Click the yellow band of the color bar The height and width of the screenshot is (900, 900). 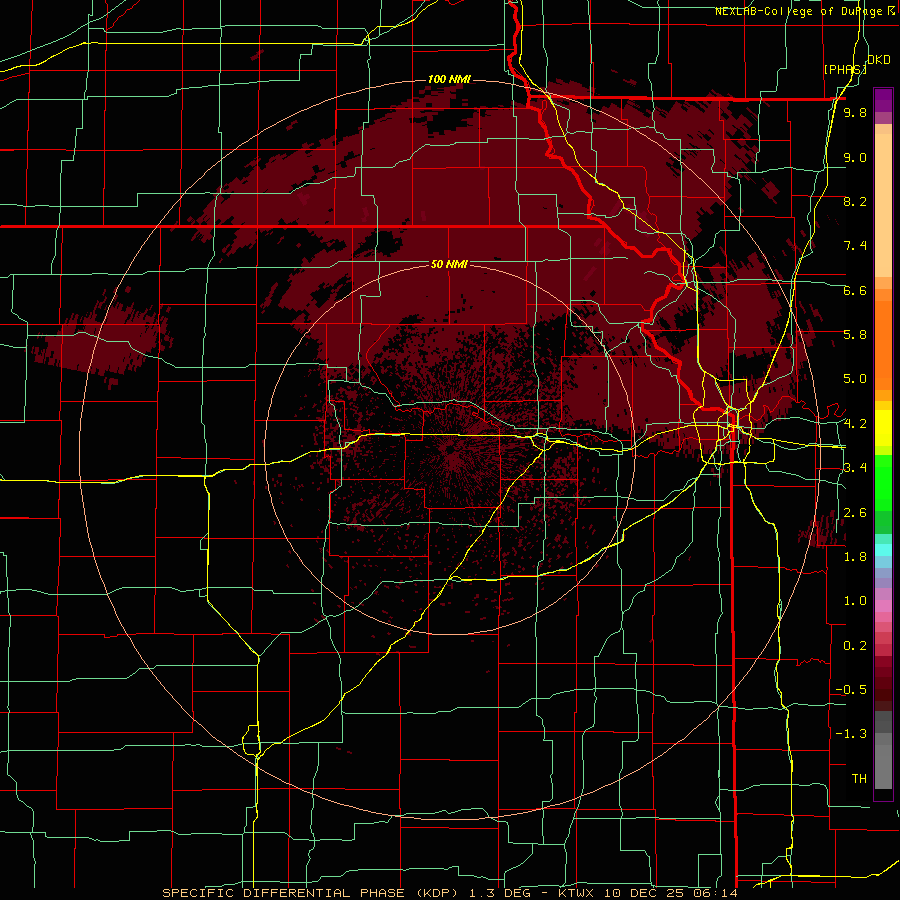[x=883, y=428]
